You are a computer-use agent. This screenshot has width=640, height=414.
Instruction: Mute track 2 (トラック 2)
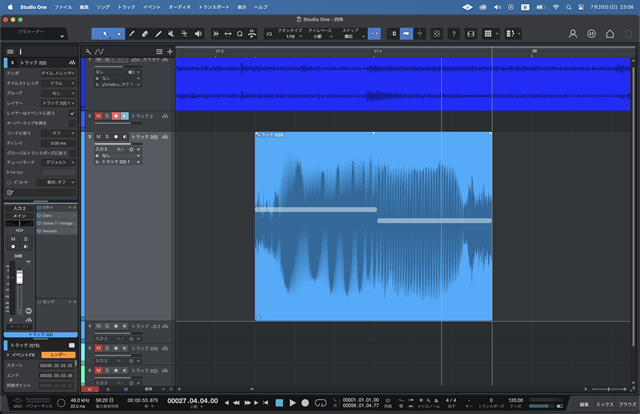pos(98,116)
